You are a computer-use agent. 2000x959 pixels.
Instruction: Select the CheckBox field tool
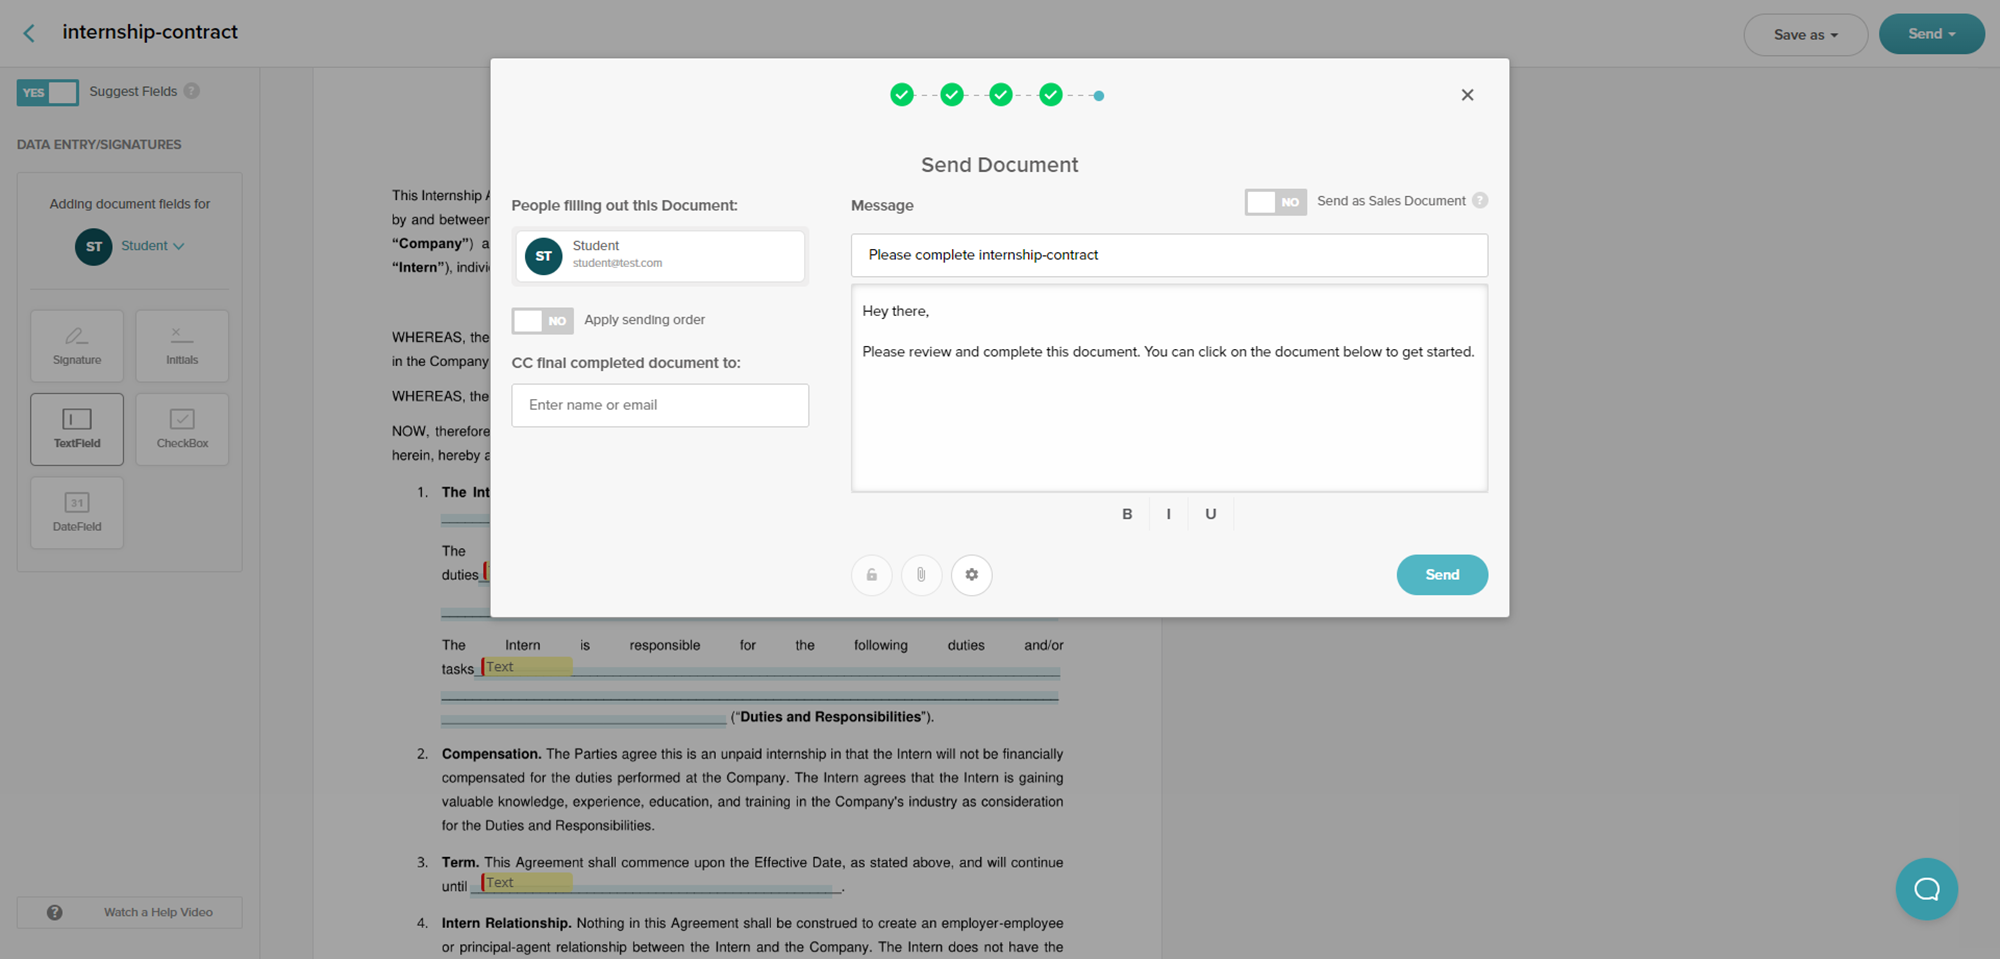pos(181,429)
